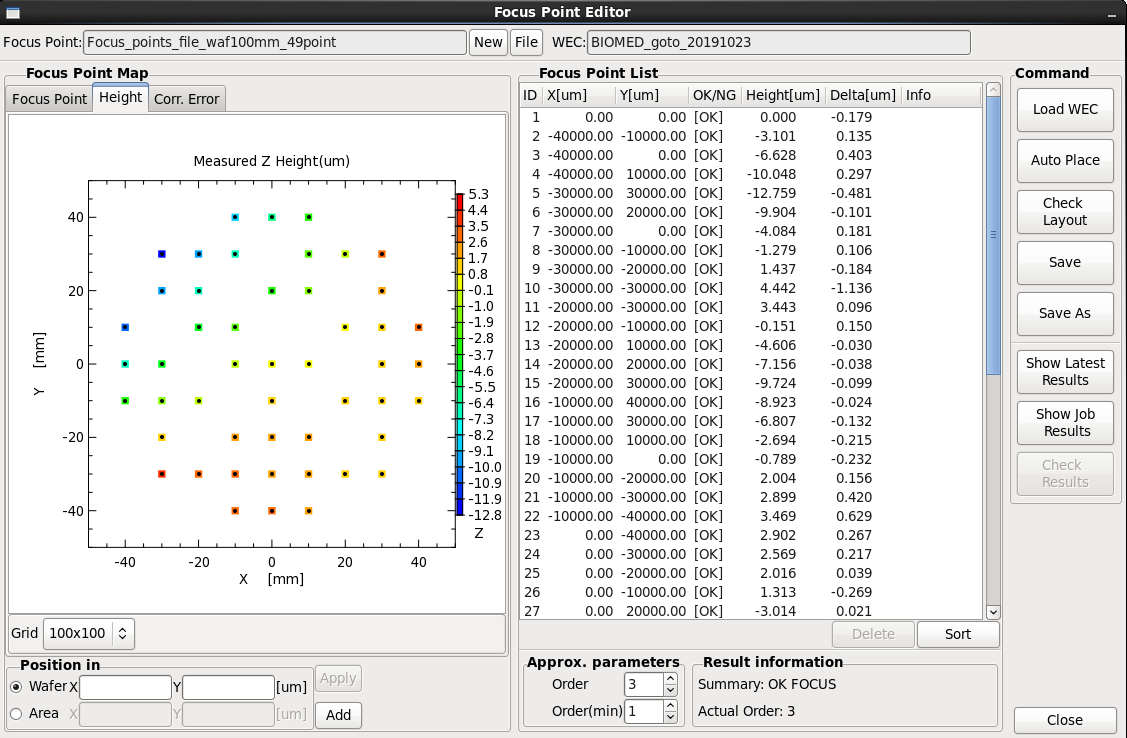This screenshot has width=1127, height=738.
Task: Click the Auto Place button
Action: coord(1065,160)
